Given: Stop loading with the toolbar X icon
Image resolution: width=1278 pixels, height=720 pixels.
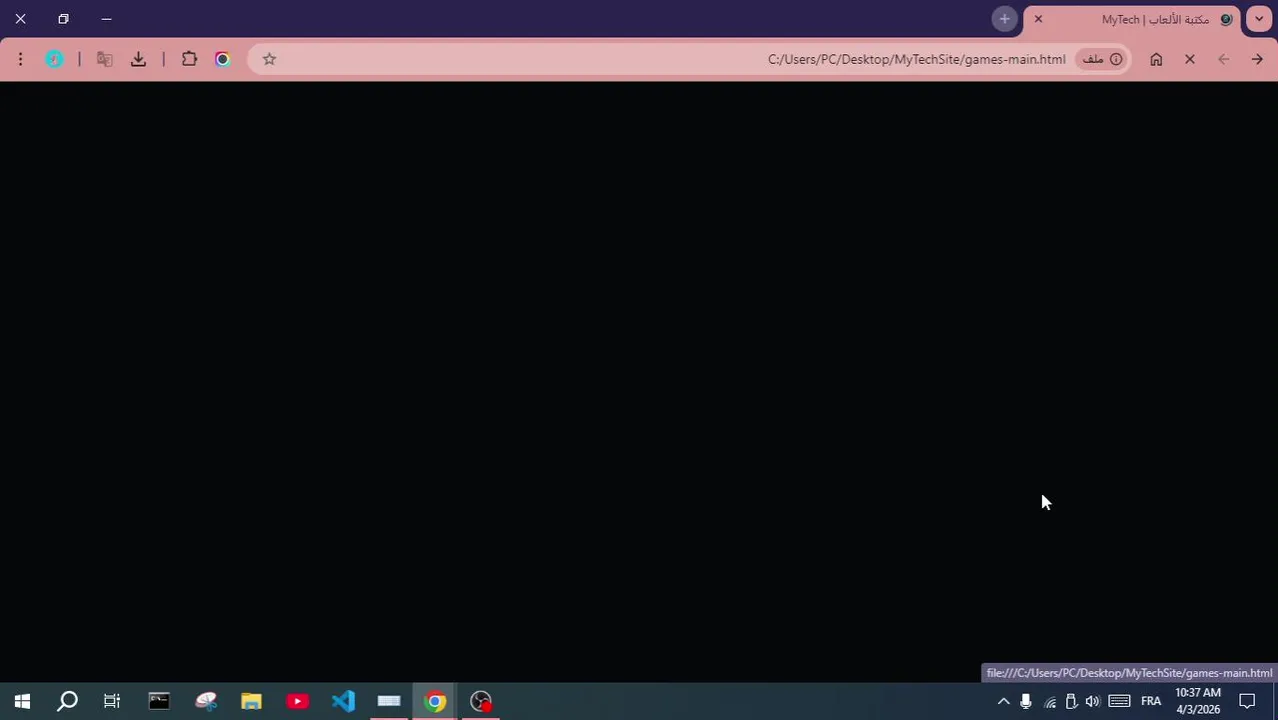Looking at the screenshot, I should (x=1190, y=59).
